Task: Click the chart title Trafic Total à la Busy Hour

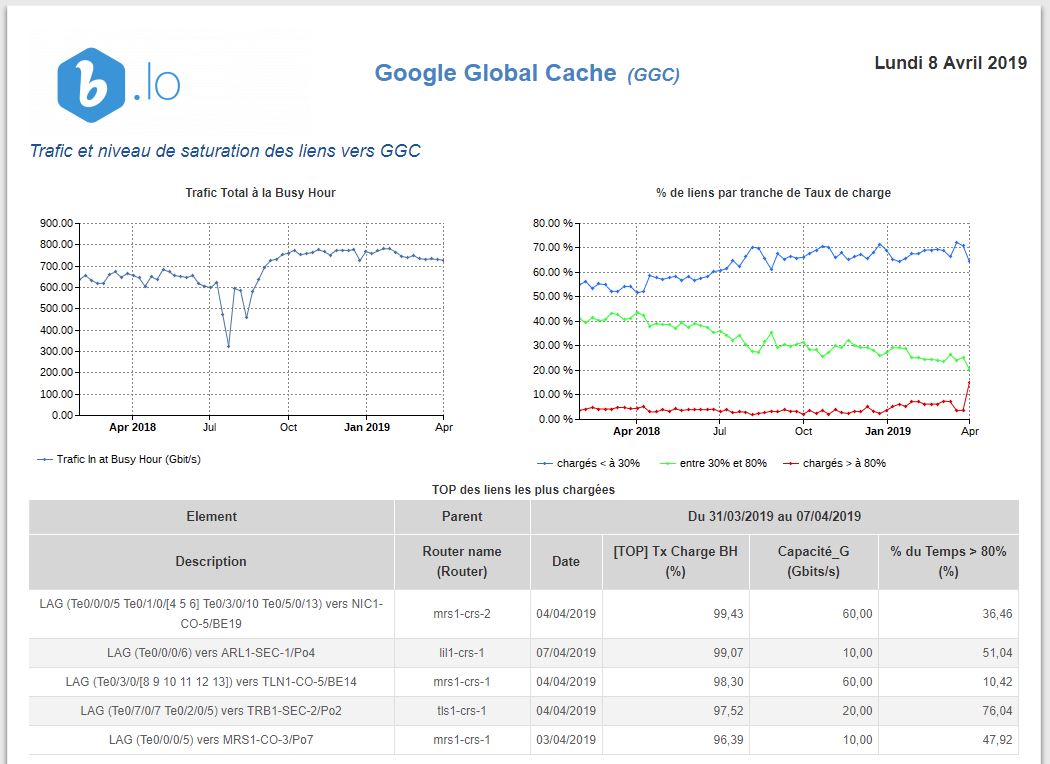Action: 260,193
